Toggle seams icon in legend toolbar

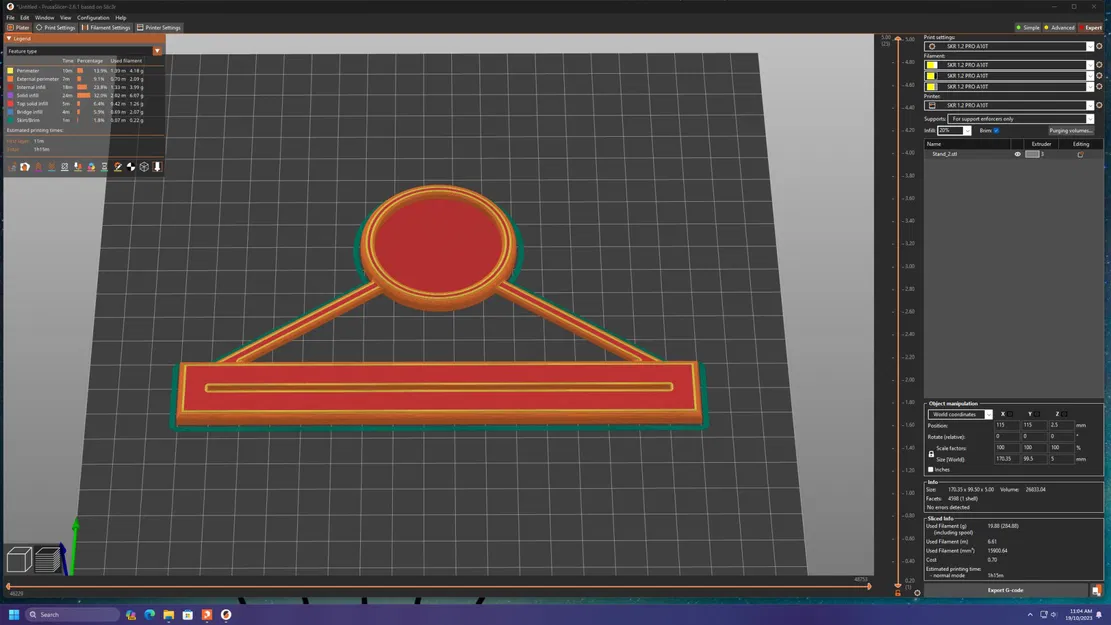pos(64,167)
